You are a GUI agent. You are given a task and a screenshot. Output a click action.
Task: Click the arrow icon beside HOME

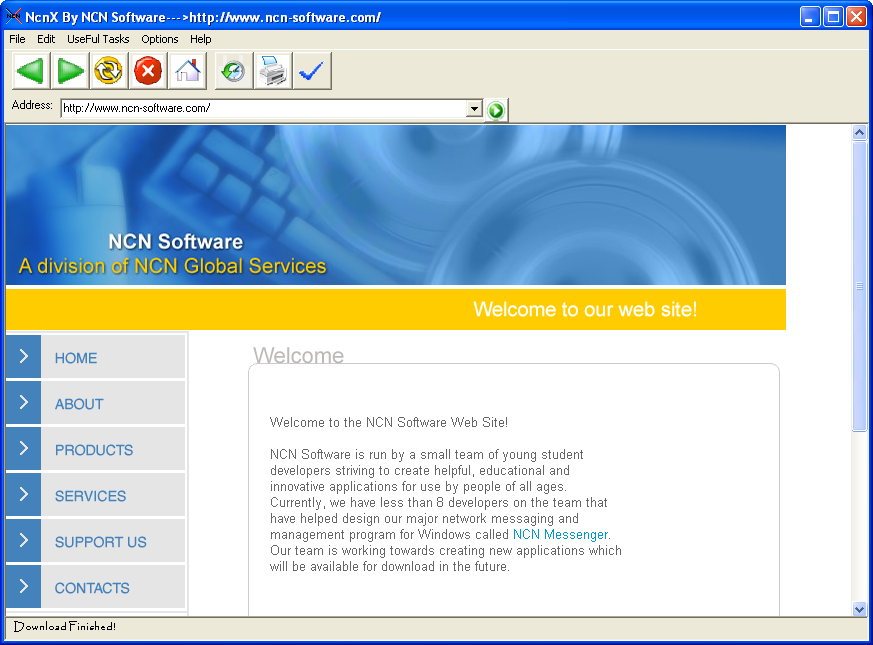[x=23, y=356]
